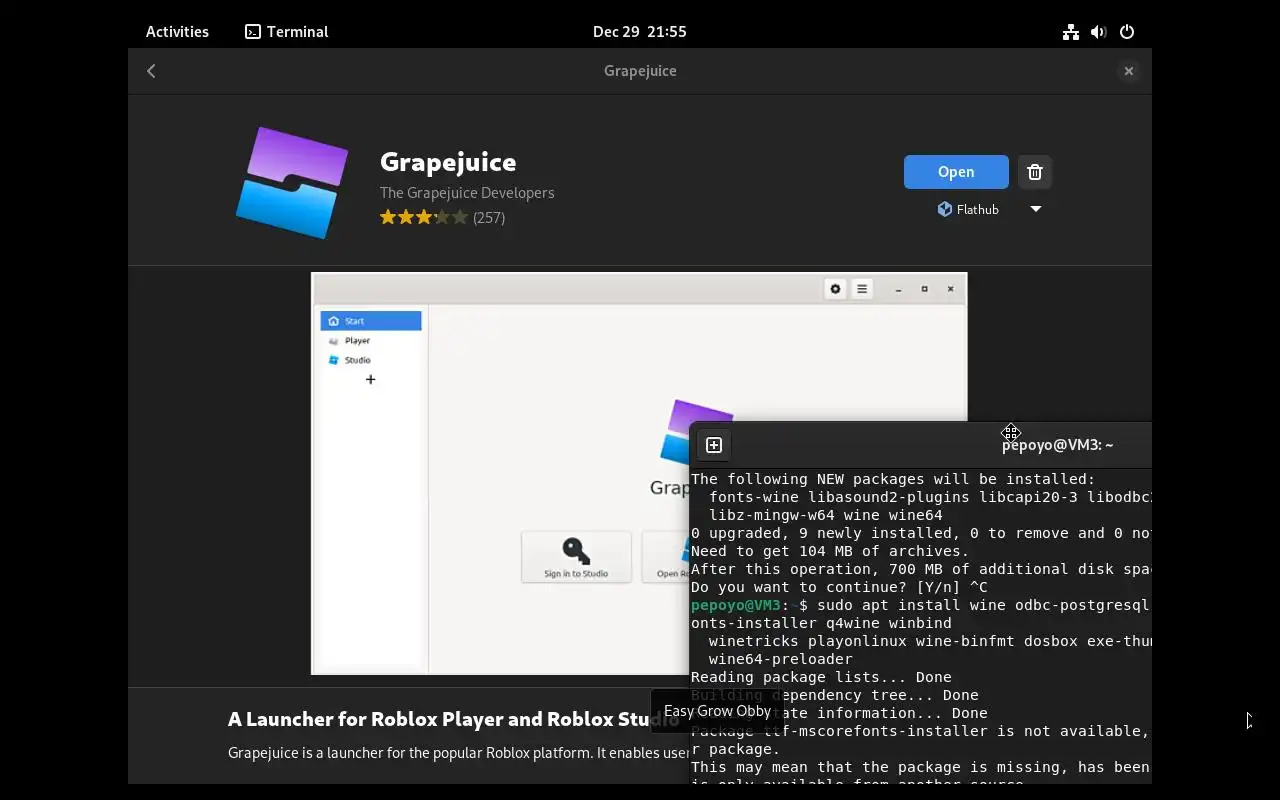
Task: Click the description text starting 'Grapejuice is a launcher'
Action: (x=459, y=752)
